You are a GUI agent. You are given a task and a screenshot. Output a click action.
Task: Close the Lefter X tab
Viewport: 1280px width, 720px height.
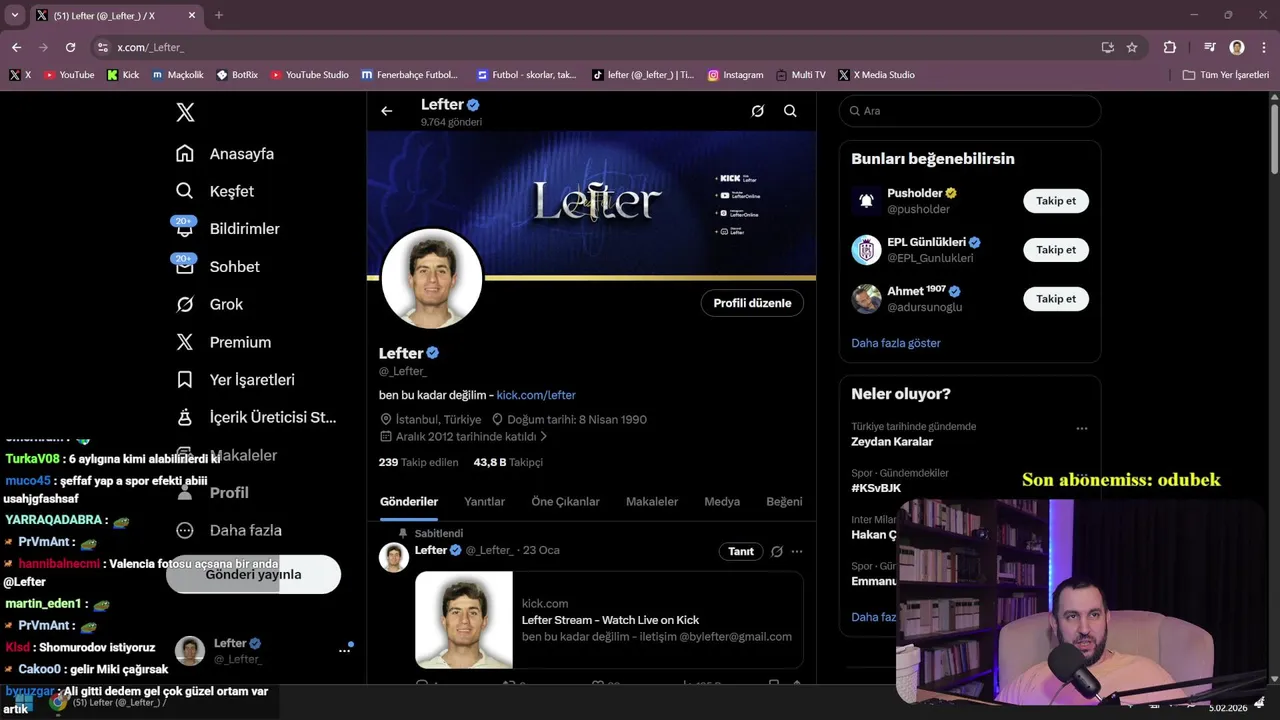pos(191,15)
